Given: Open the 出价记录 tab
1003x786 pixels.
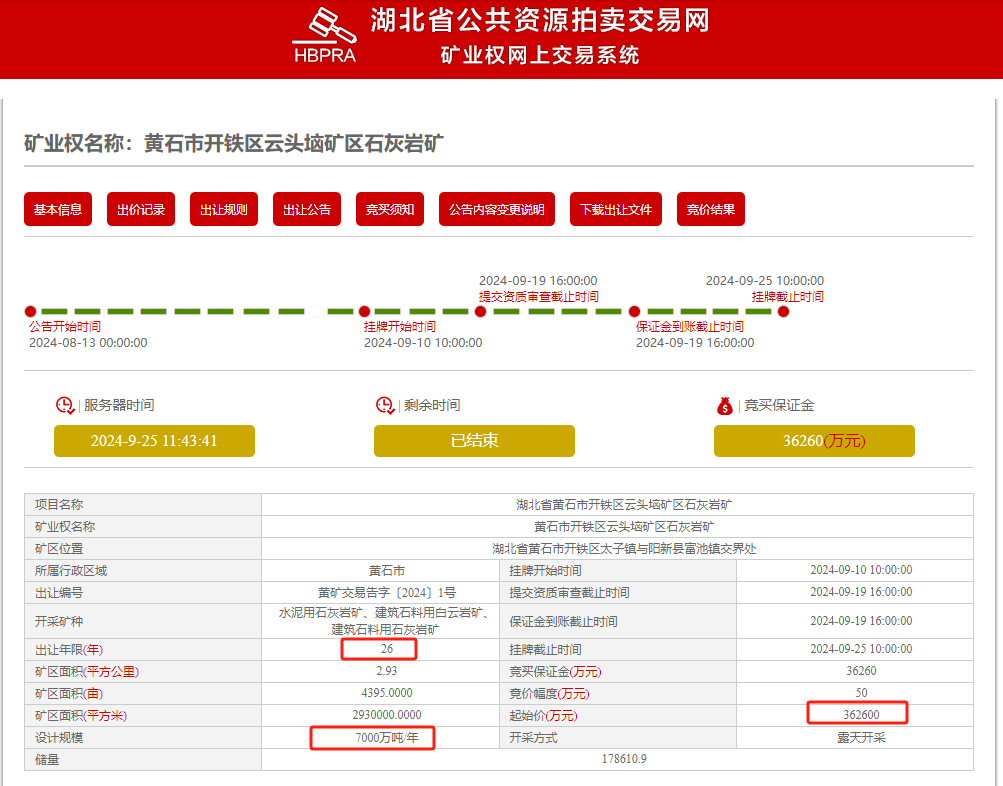Looking at the screenshot, I should click(141, 209).
